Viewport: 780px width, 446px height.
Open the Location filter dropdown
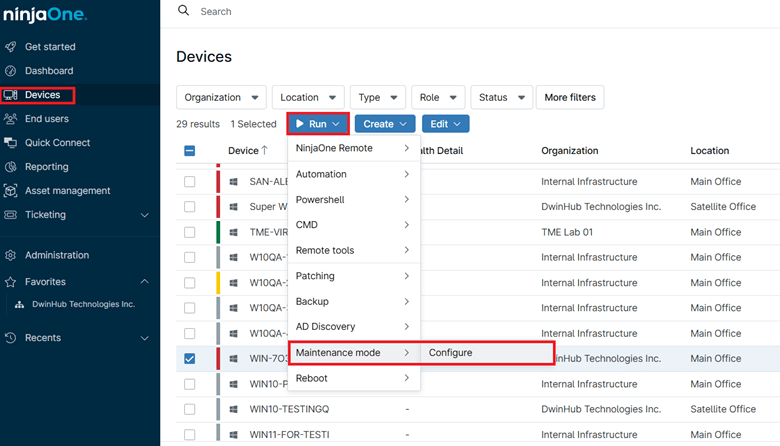[308, 97]
